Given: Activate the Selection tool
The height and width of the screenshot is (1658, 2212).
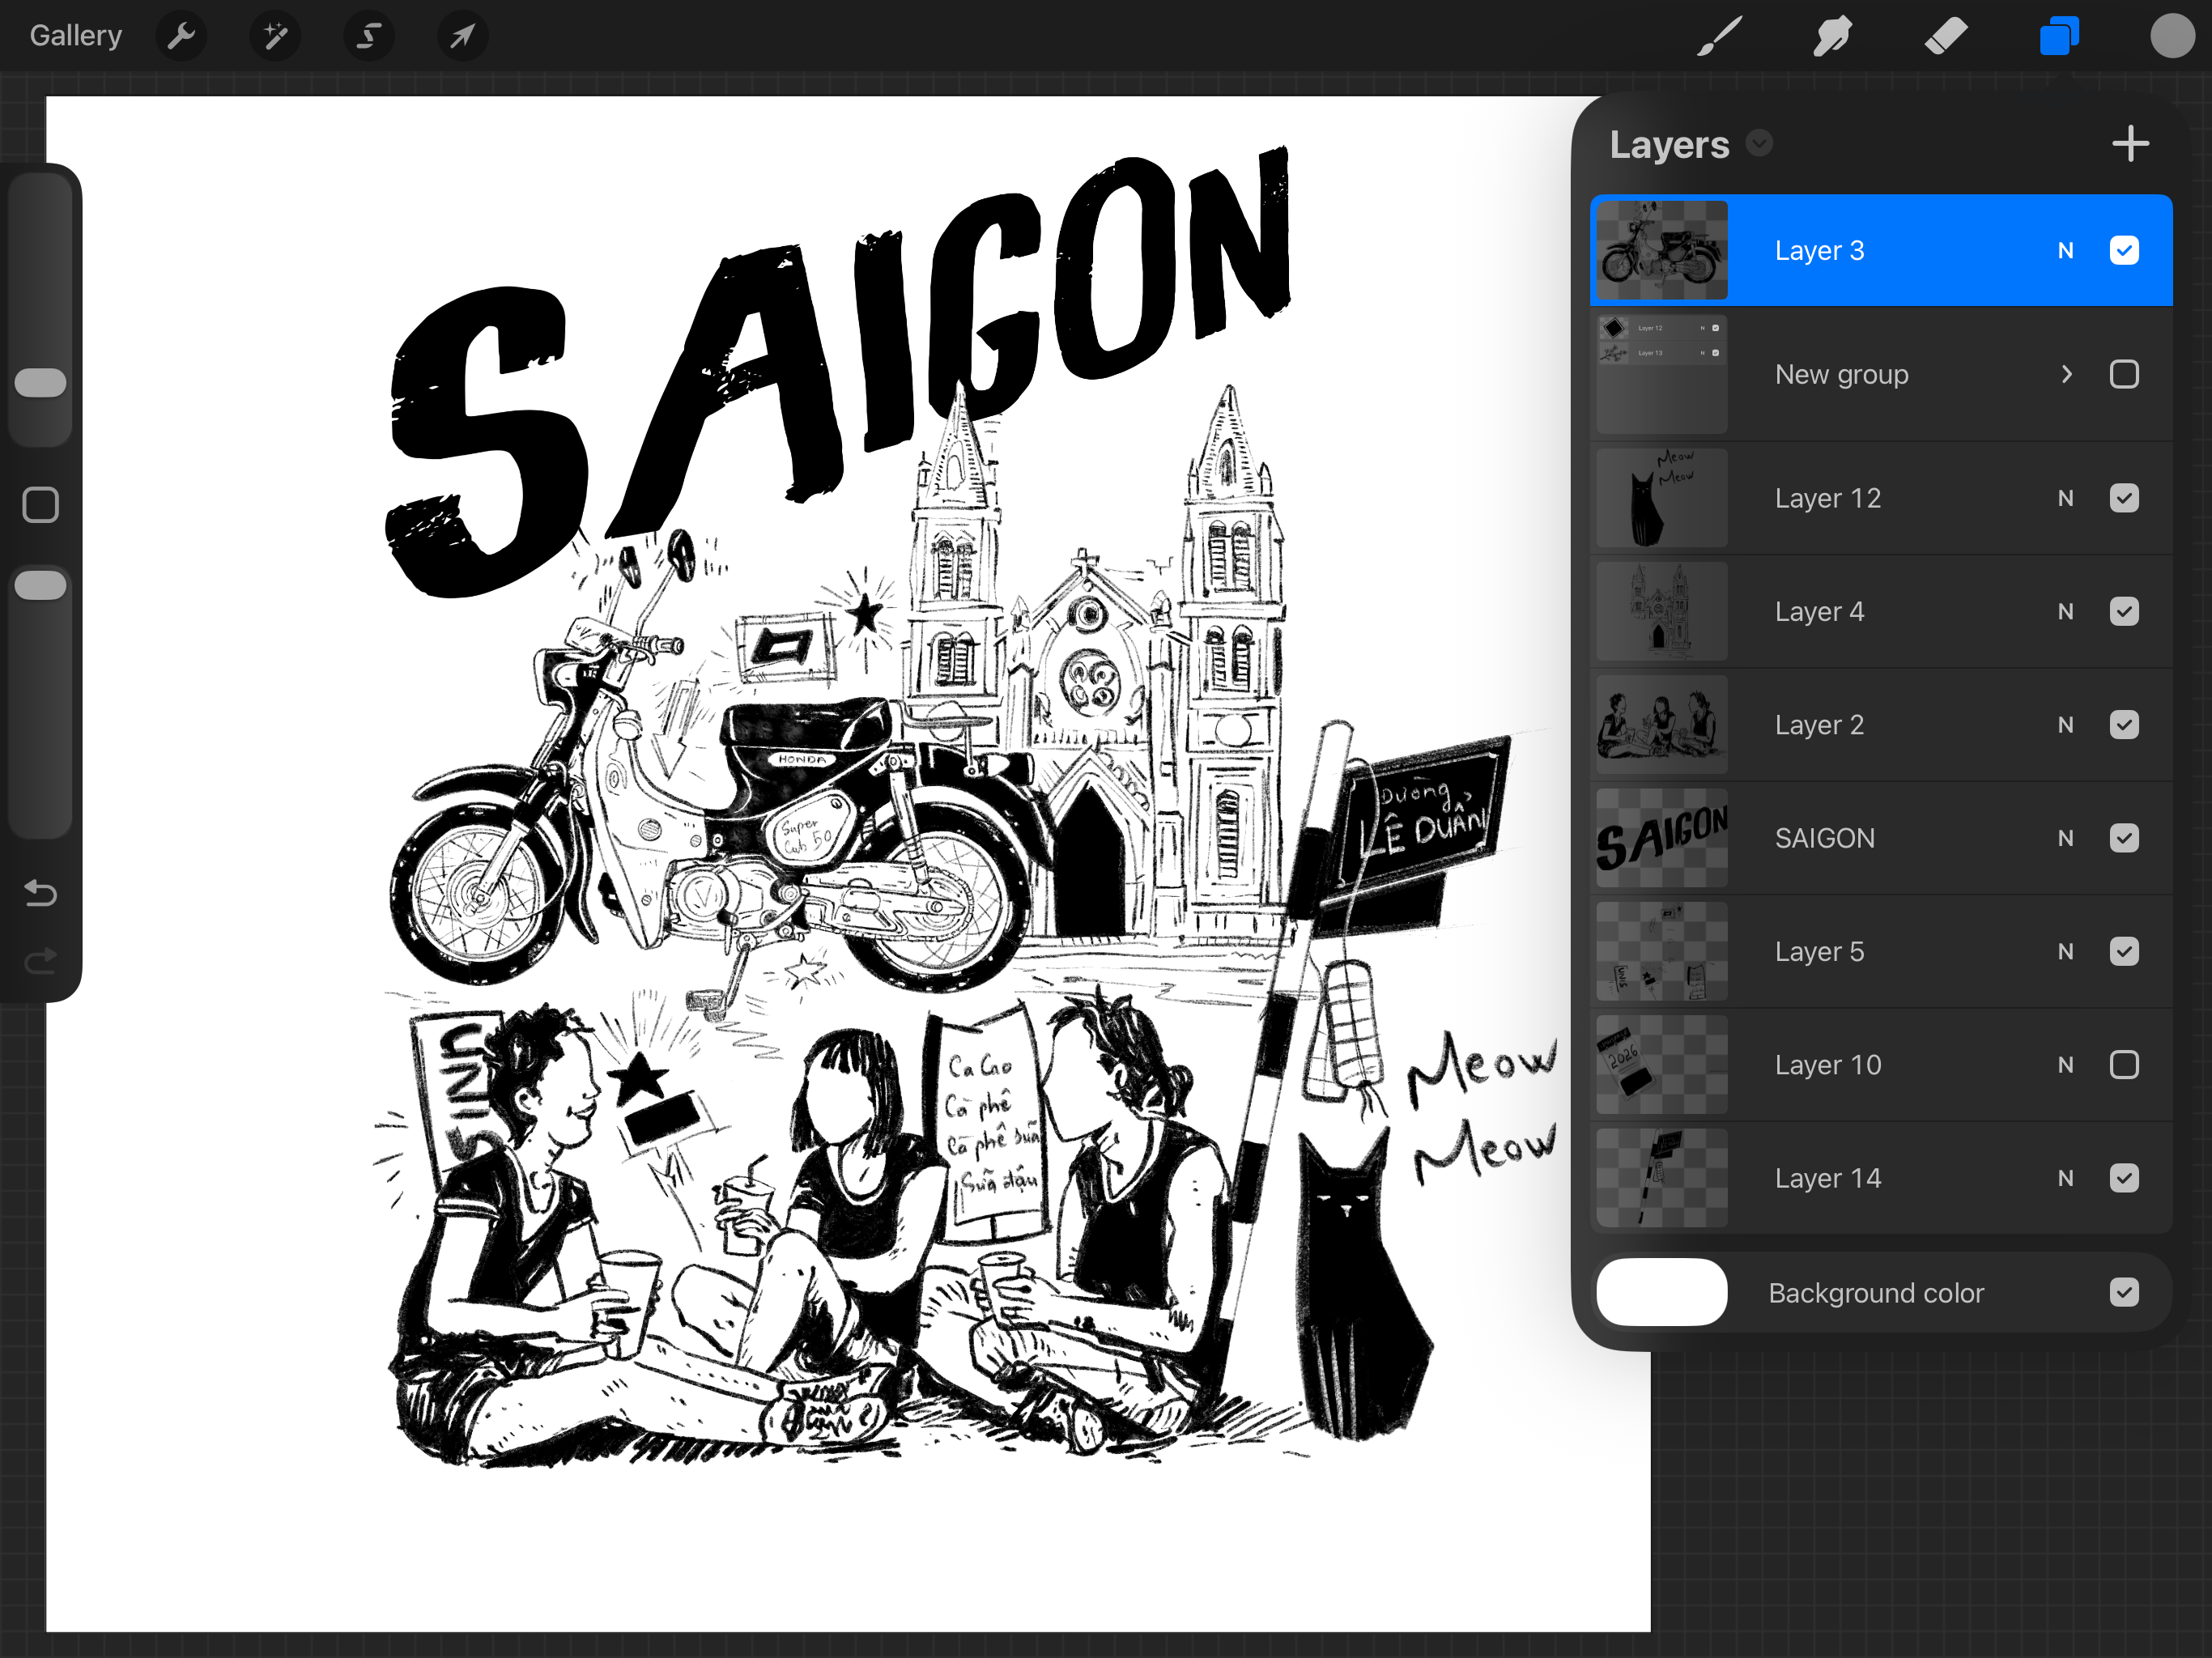Looking at the screenshot, I should coord(369,37).
